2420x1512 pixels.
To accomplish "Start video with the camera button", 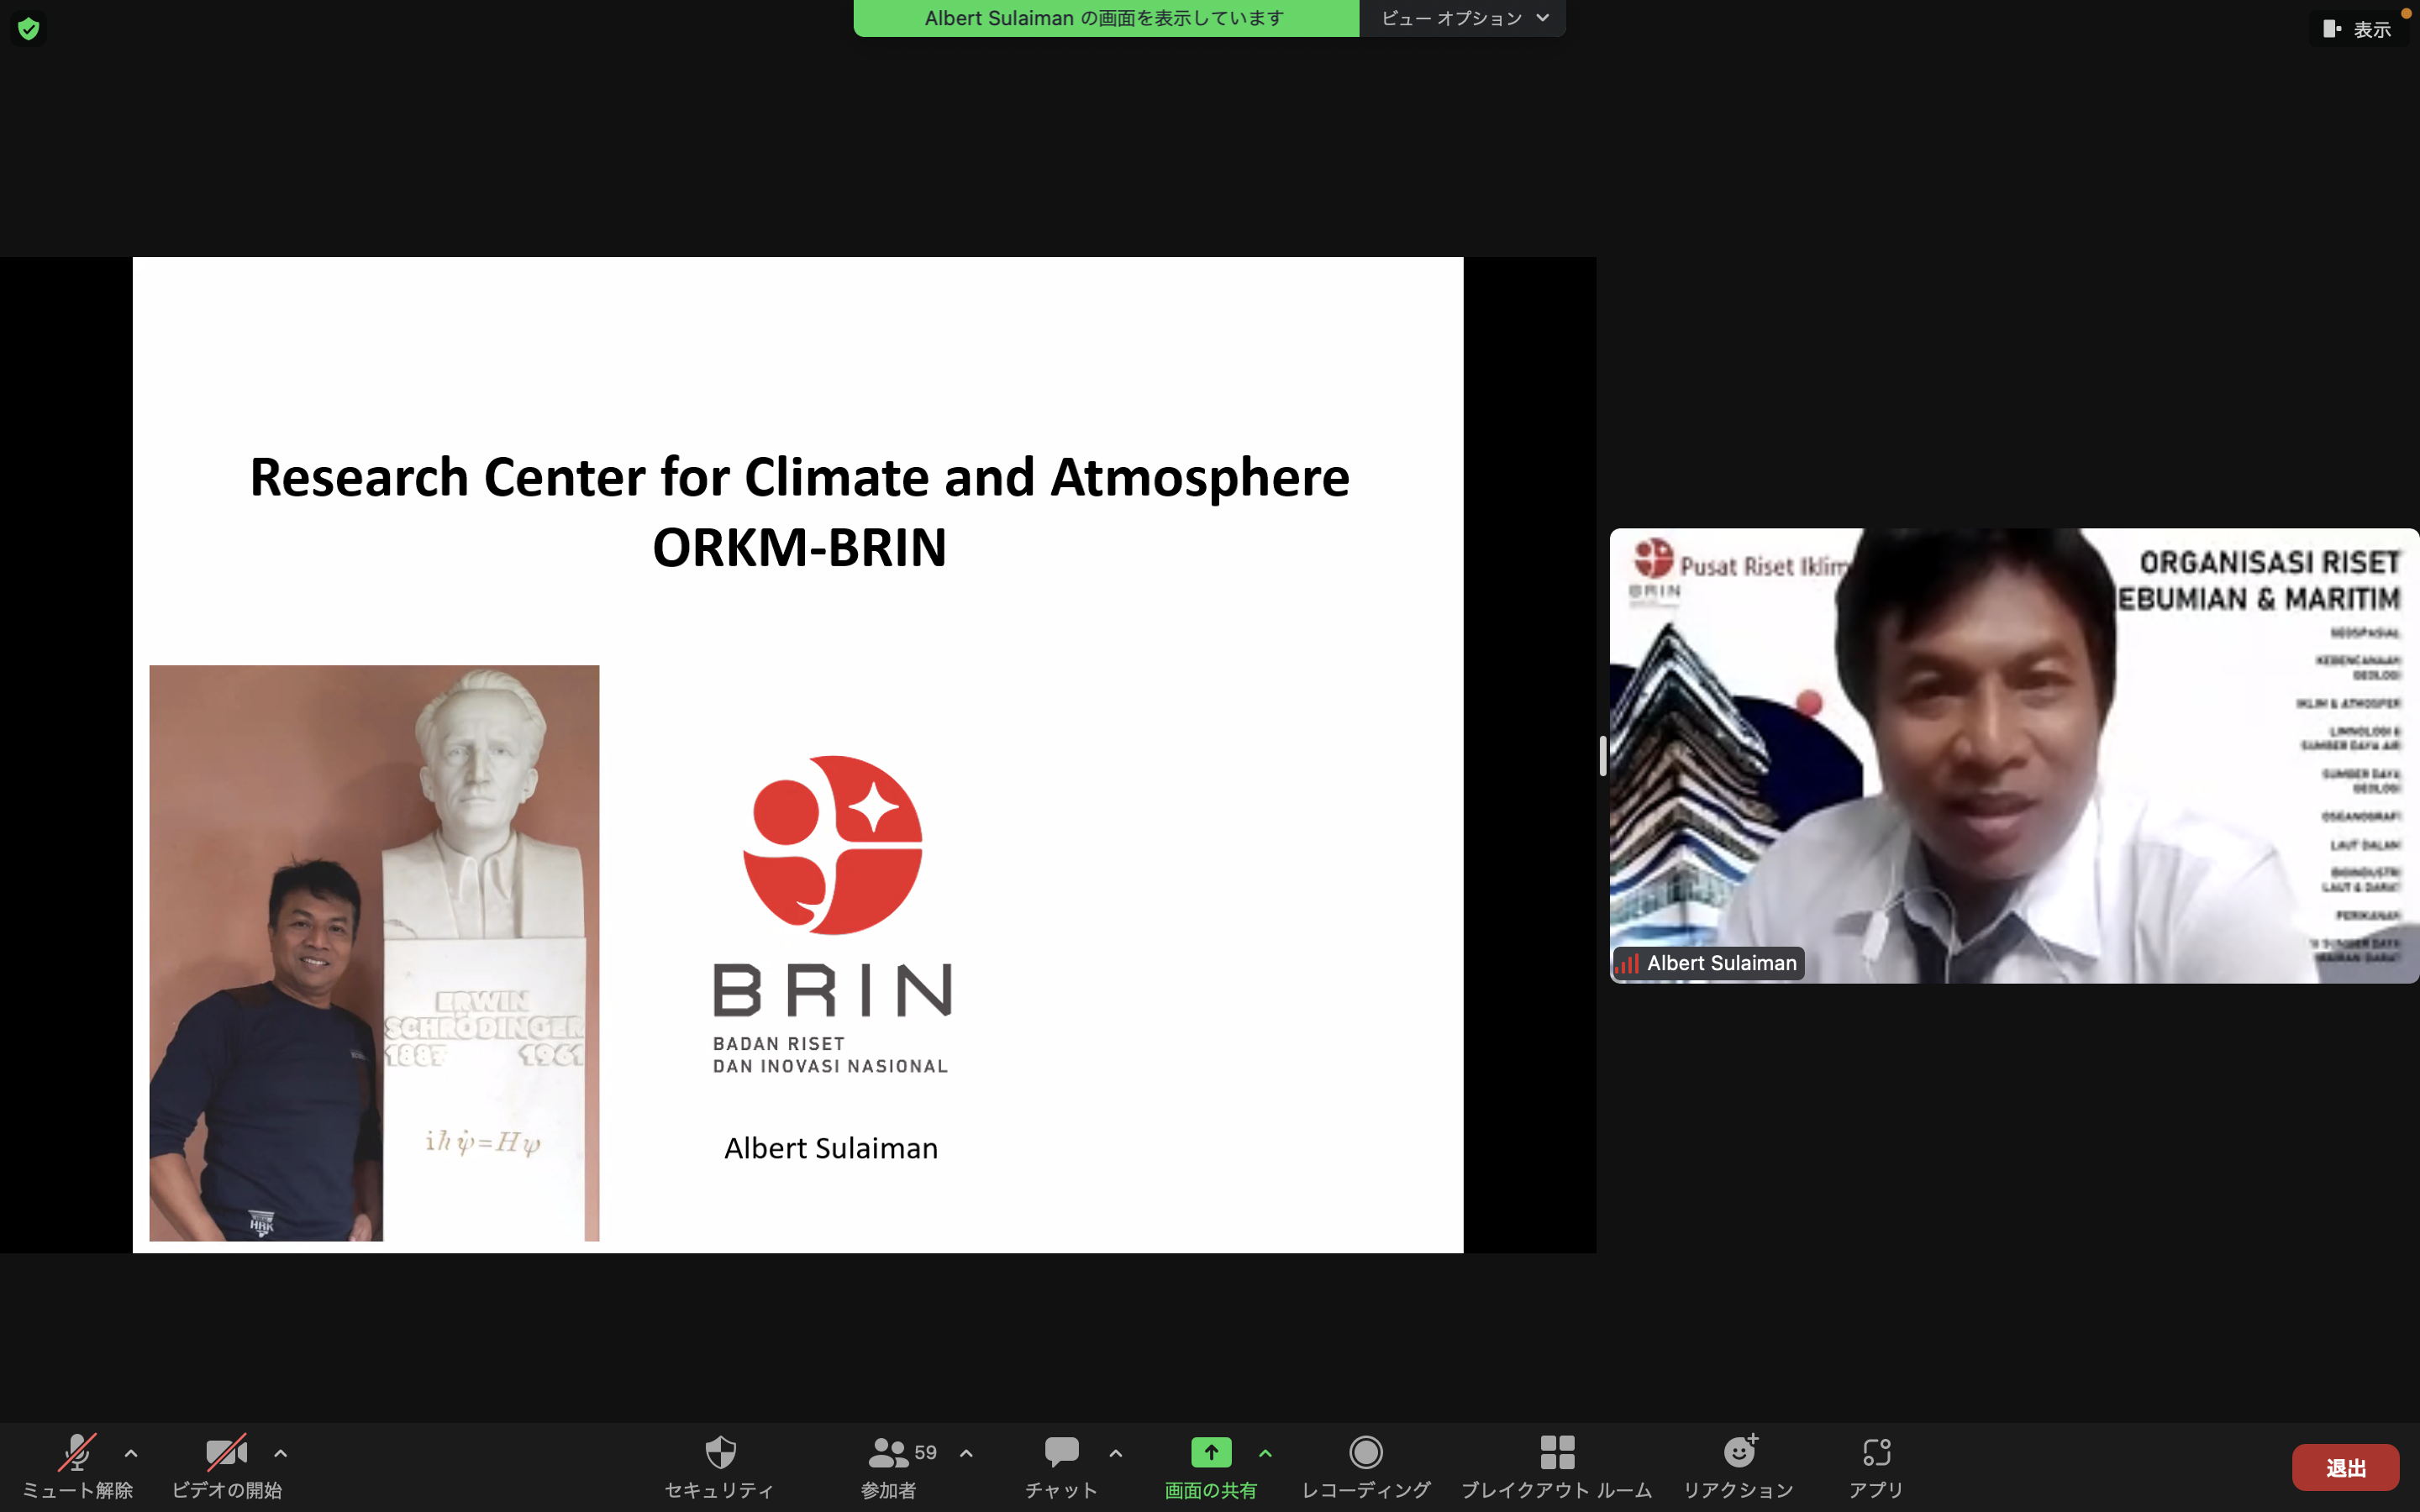I will (227, 1466).
